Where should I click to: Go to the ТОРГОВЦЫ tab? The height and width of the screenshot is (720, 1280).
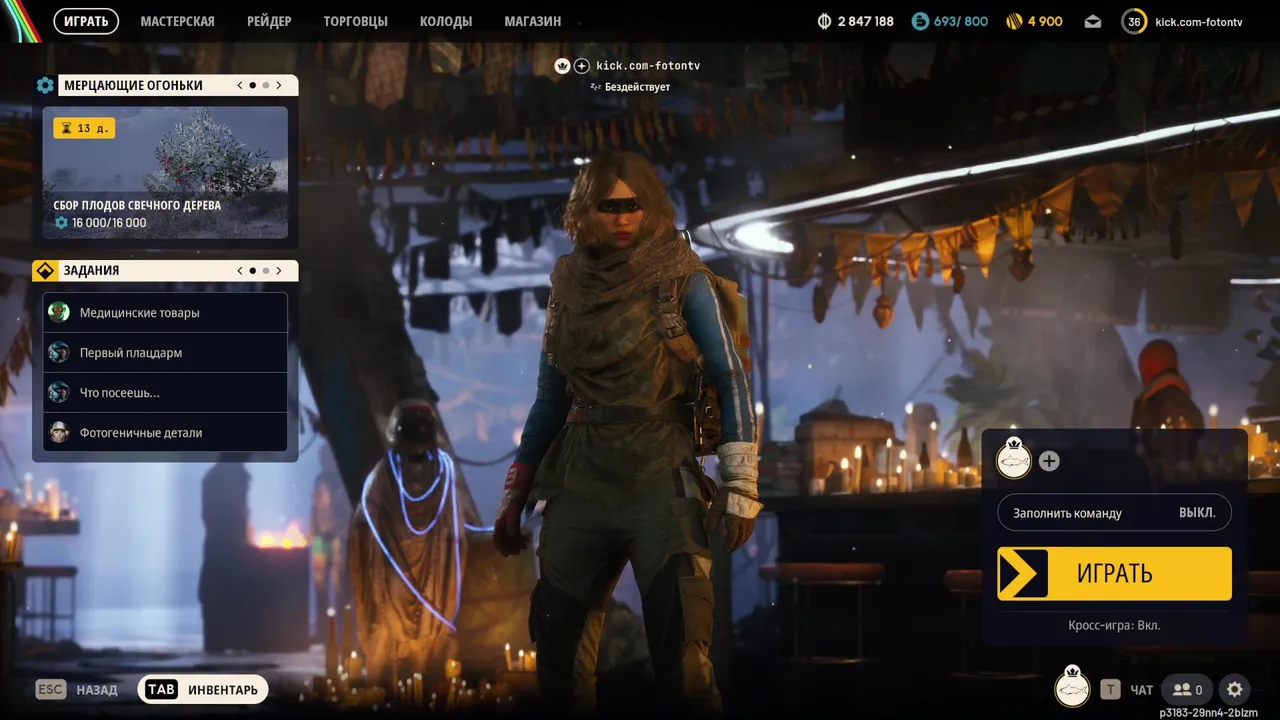coord(355,21)
